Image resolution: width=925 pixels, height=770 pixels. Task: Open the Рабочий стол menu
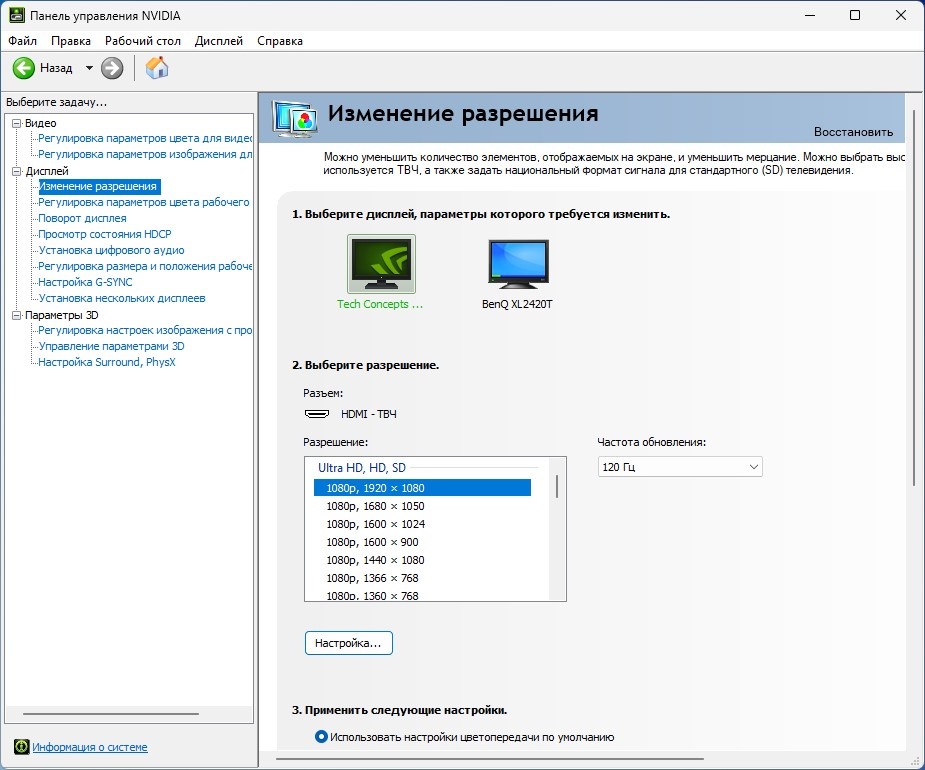point(143,41)
